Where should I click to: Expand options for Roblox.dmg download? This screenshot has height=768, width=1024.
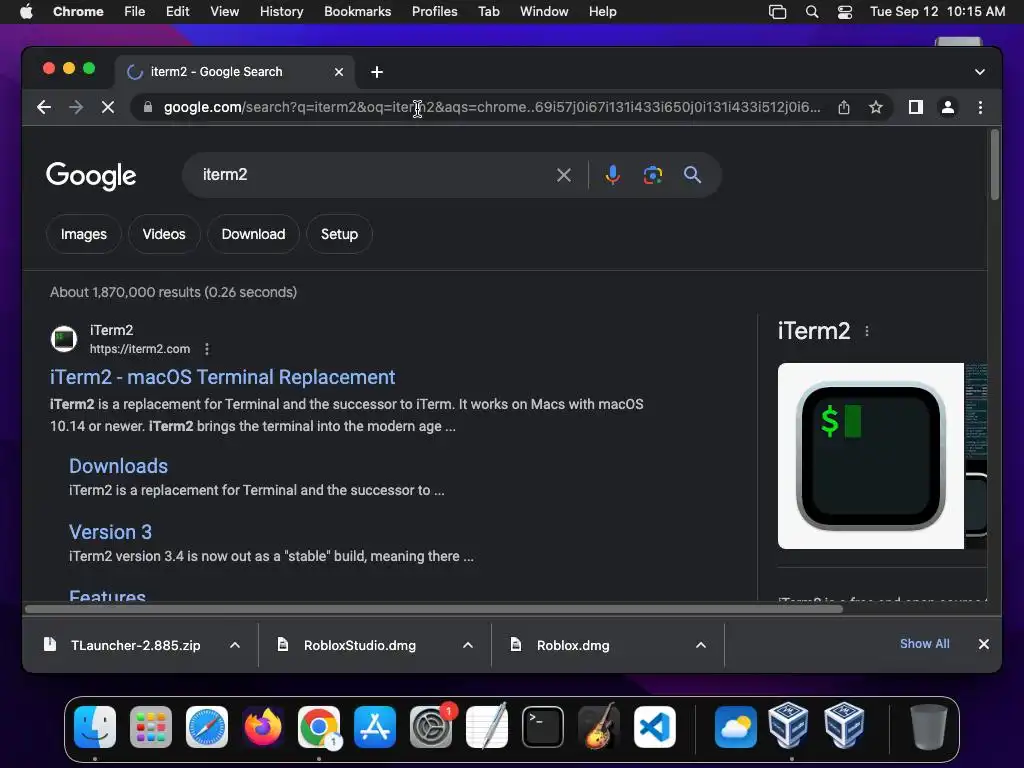[x=701, y=645]
